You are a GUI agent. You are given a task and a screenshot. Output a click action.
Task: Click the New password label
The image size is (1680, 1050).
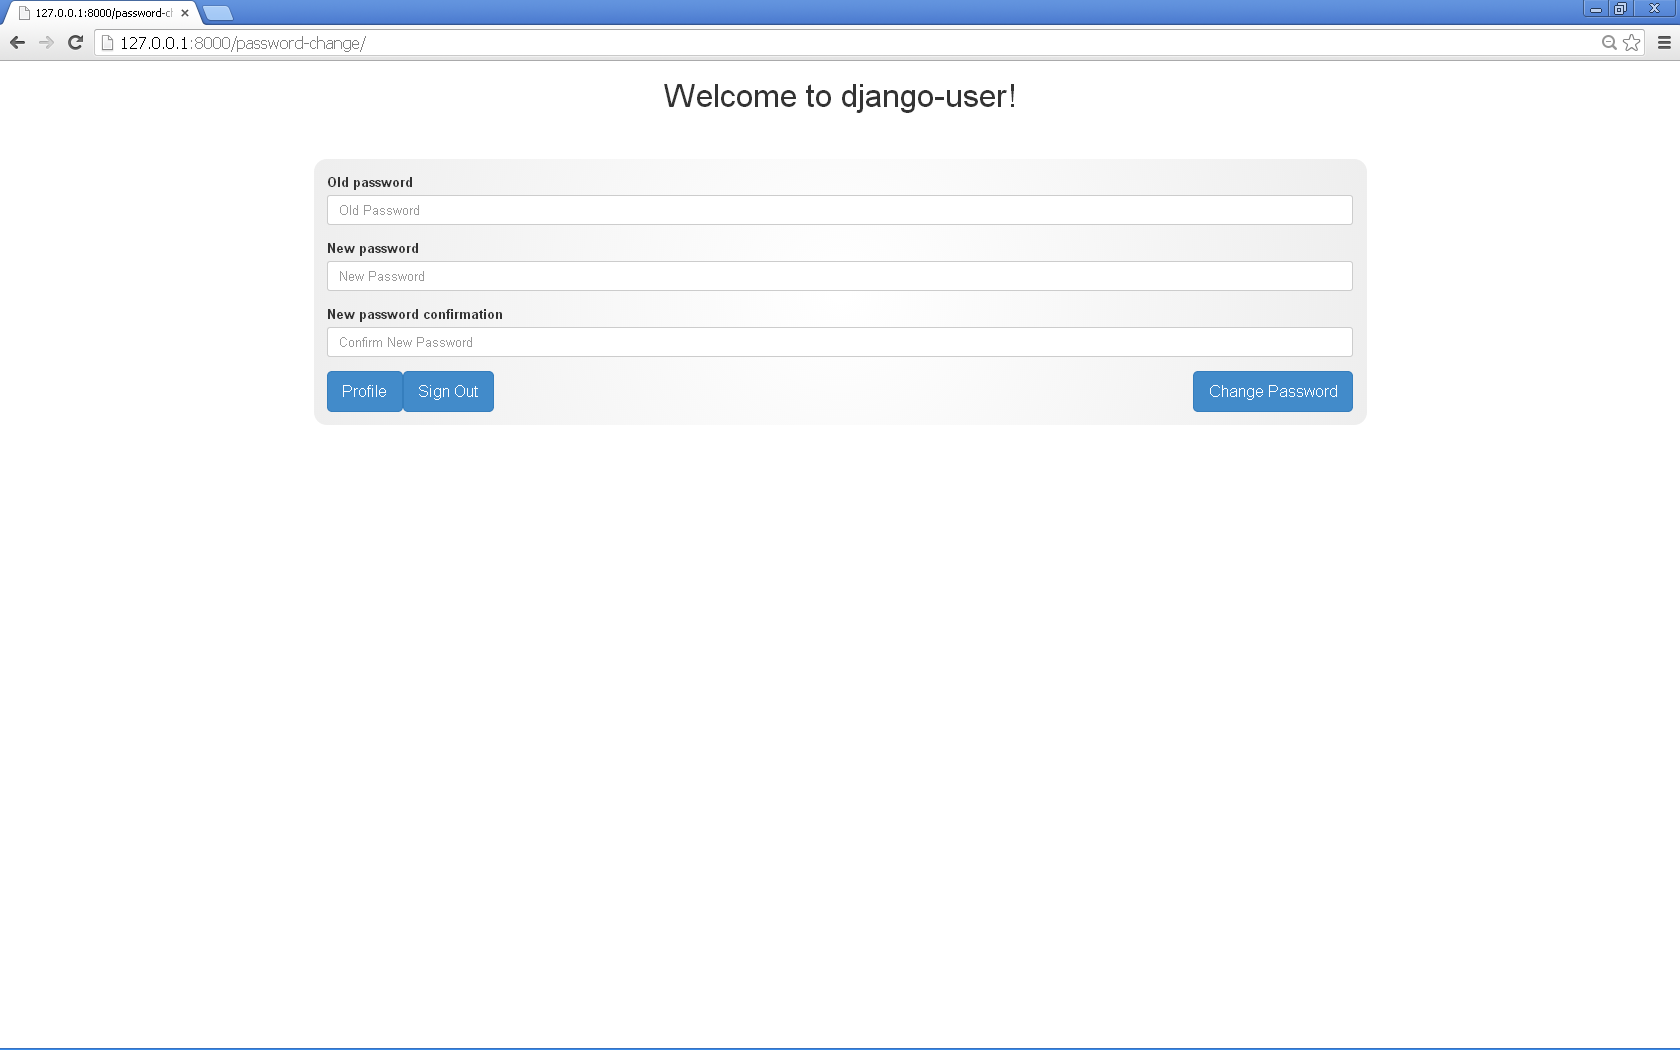point(373,248)
